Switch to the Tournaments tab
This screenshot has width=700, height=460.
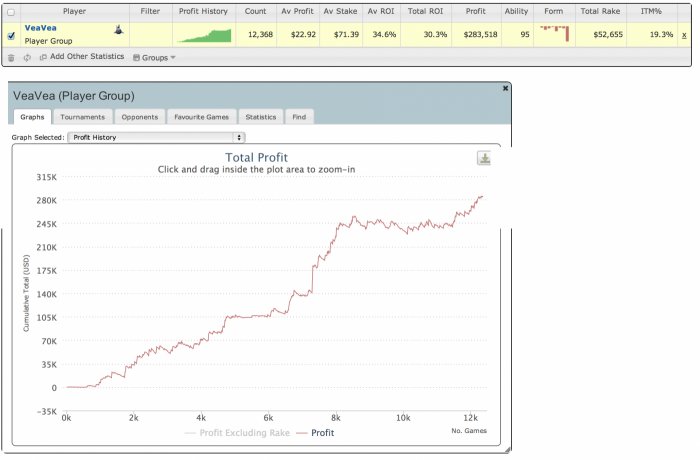pos(83,117)
